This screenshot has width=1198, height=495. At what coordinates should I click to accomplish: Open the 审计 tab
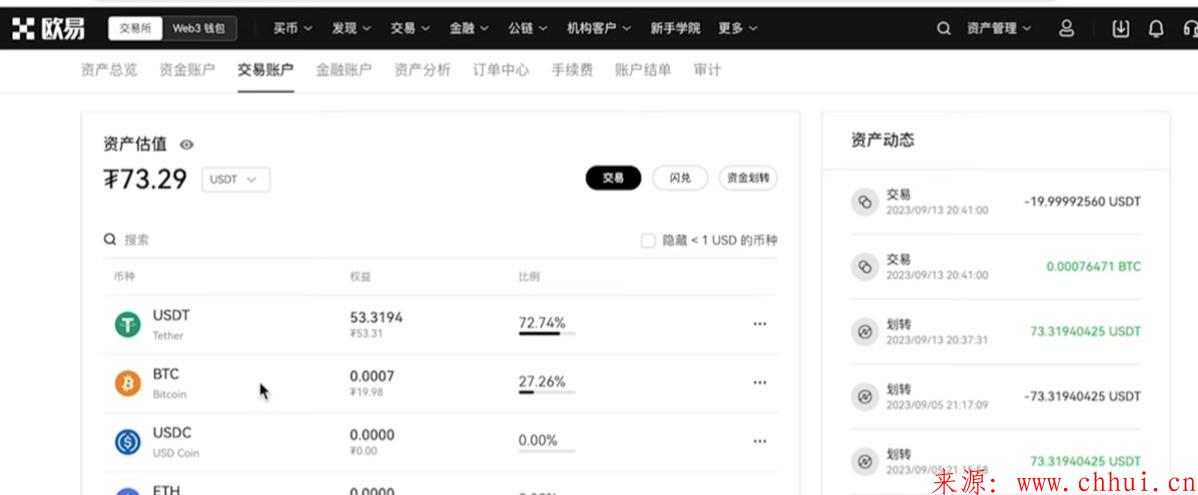(707, 70)
